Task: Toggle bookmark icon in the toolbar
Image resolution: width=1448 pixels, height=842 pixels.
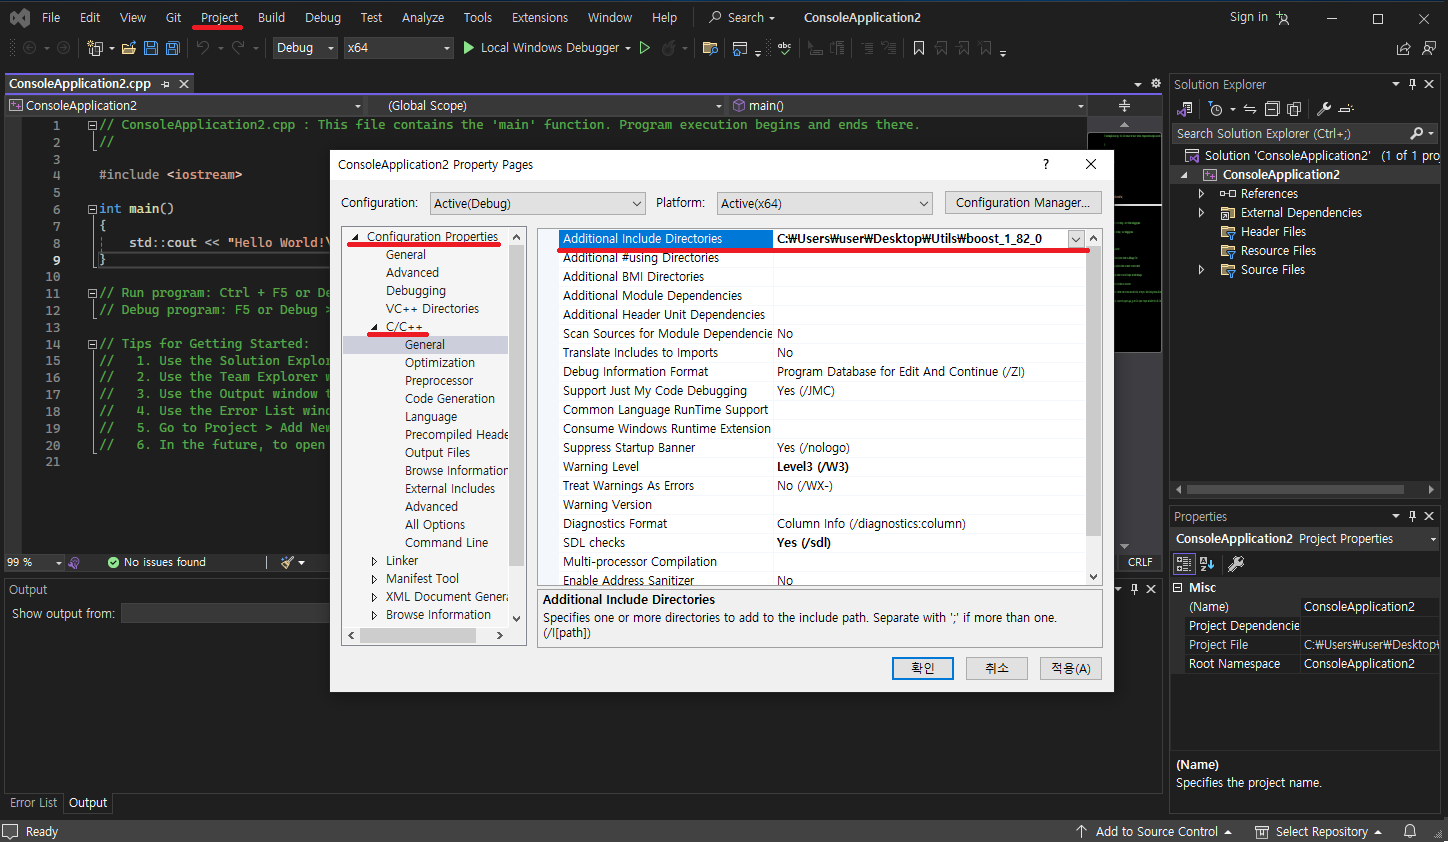Action: pyautogui.click(x=919, y=48)
